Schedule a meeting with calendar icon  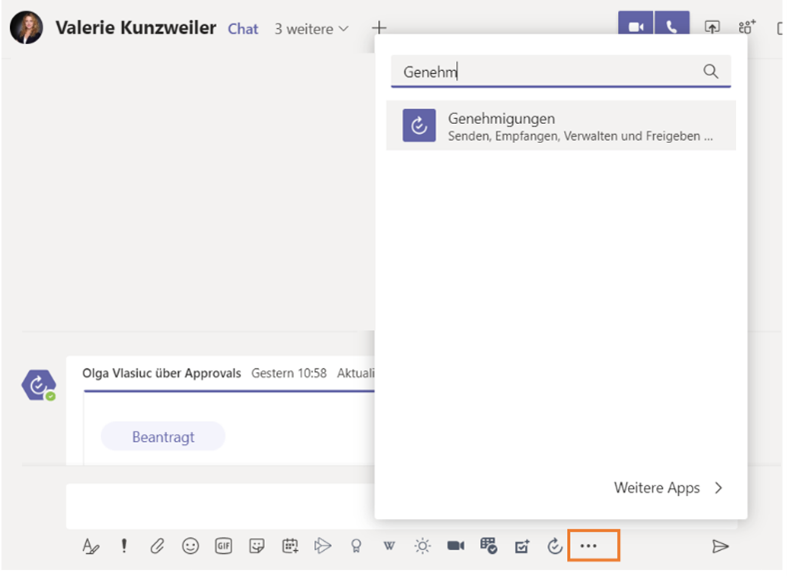coord(290,545)
